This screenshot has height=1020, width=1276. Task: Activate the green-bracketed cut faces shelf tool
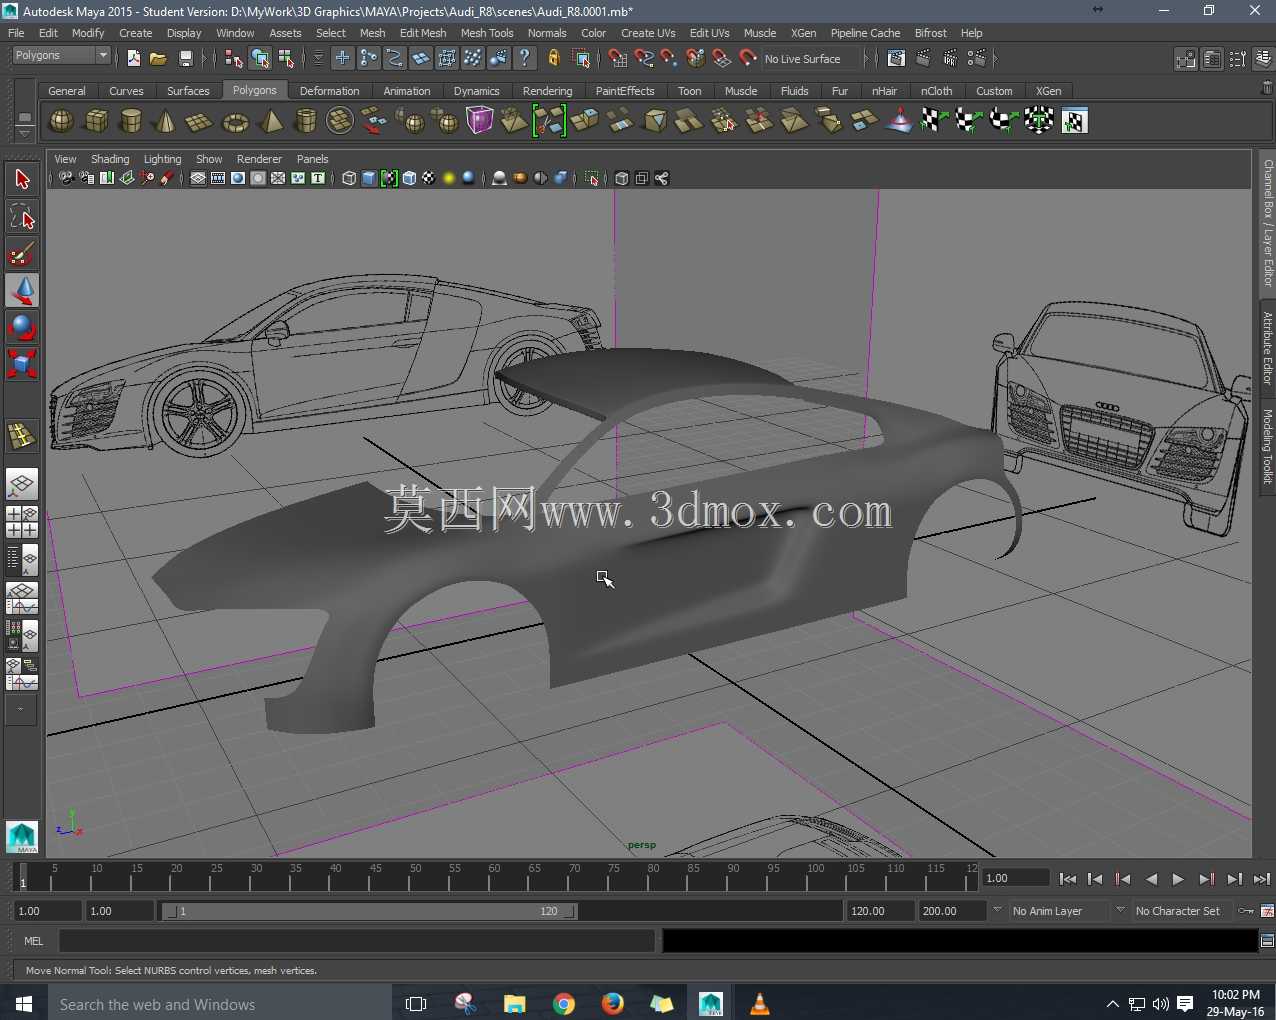coord(549,121)
